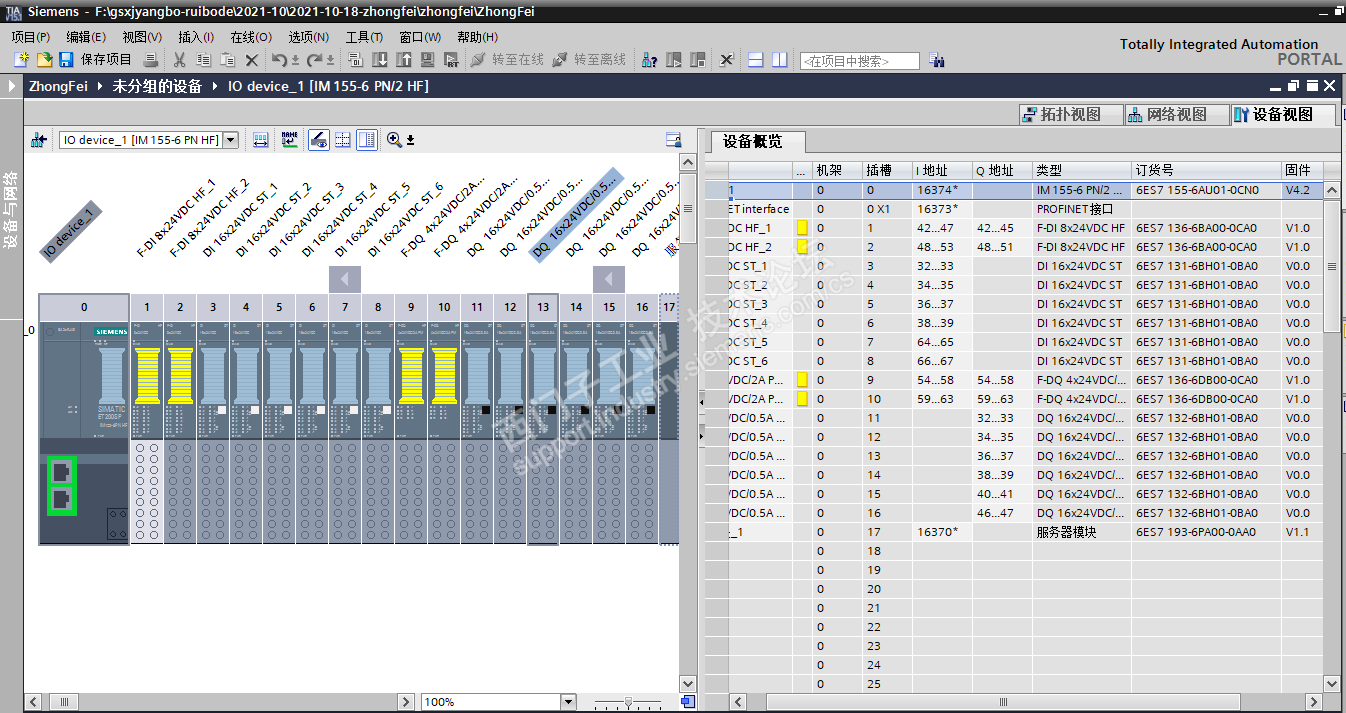The image size is (1346, 713).
Task: Click the search in project input field
Action: click(859, 61)
